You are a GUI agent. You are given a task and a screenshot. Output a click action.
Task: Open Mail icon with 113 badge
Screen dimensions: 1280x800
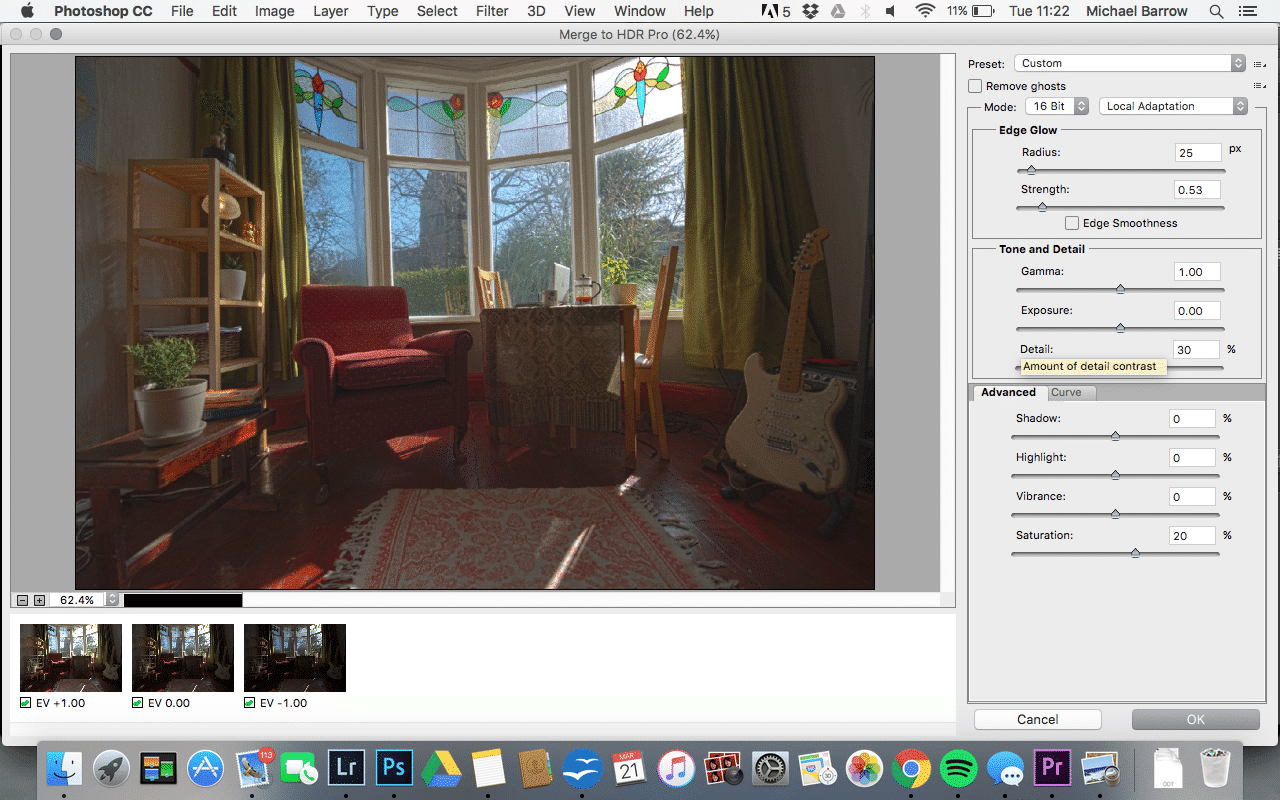[x=253, y=768]
